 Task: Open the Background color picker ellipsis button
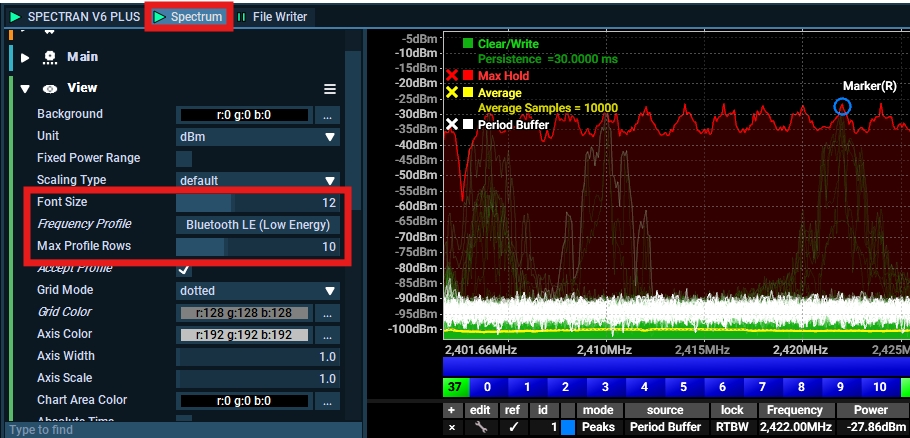(328, 115)
